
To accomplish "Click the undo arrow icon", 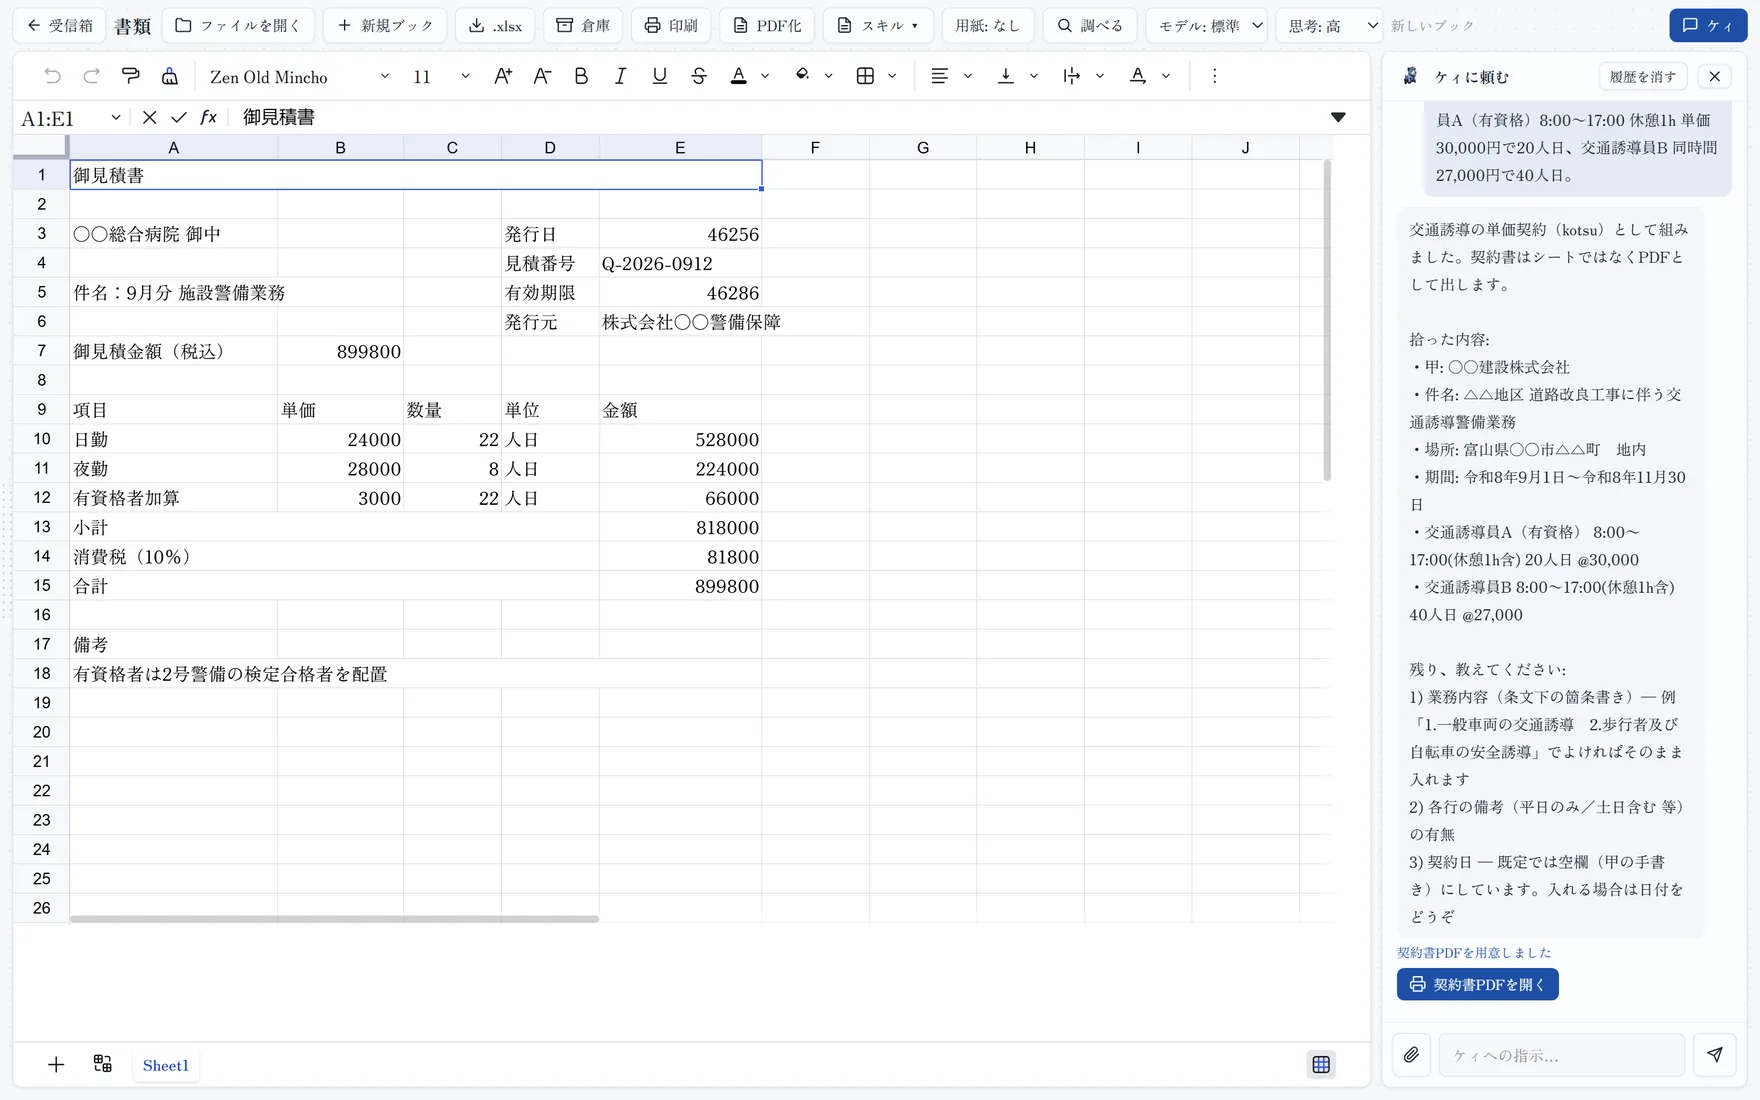I will [53, 76].
